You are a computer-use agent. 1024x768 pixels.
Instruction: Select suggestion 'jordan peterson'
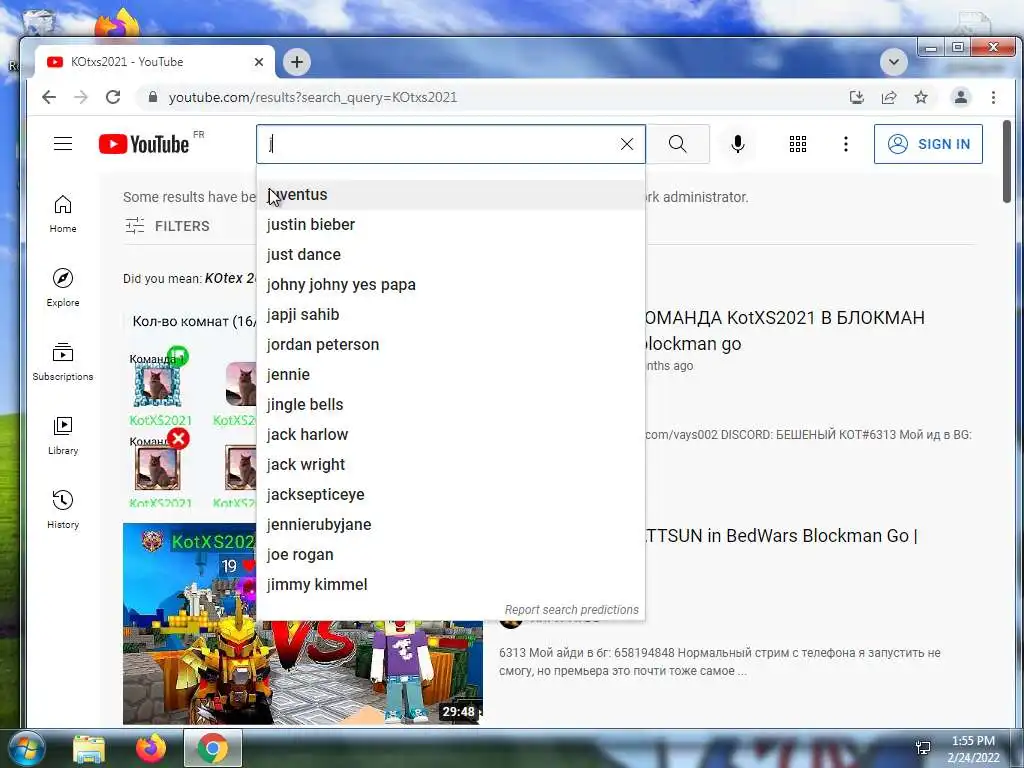(x=451, y=345)
